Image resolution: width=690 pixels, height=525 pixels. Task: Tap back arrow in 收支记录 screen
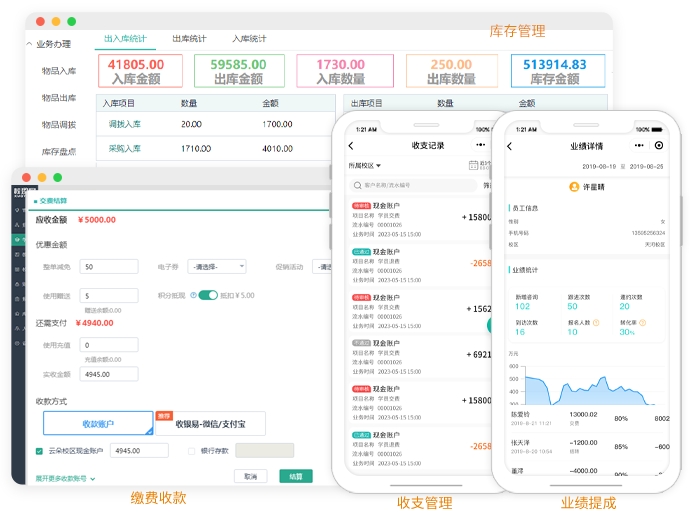pos(351,146)
